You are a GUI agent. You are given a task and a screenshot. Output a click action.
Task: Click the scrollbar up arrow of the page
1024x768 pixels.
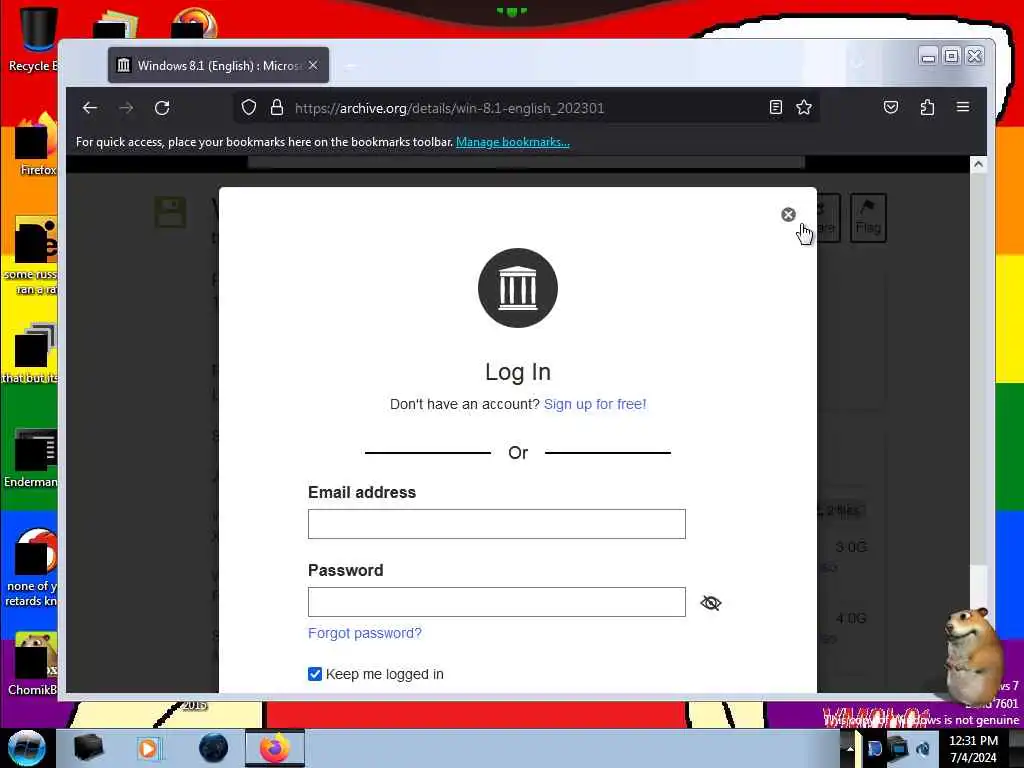978,165
